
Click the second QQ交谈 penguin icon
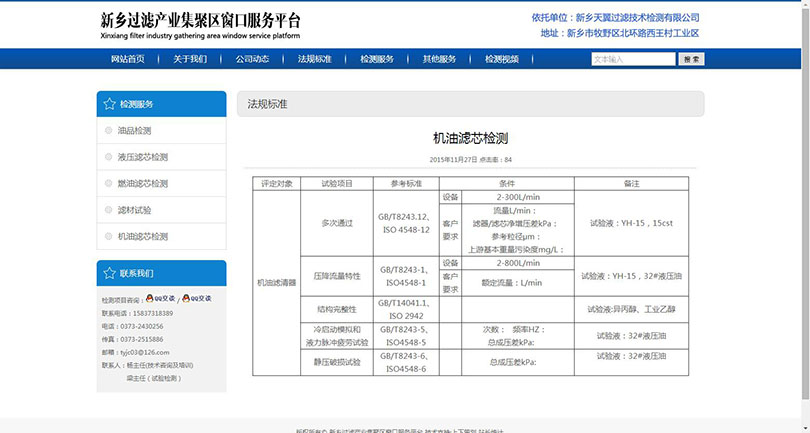pos(186,299)
